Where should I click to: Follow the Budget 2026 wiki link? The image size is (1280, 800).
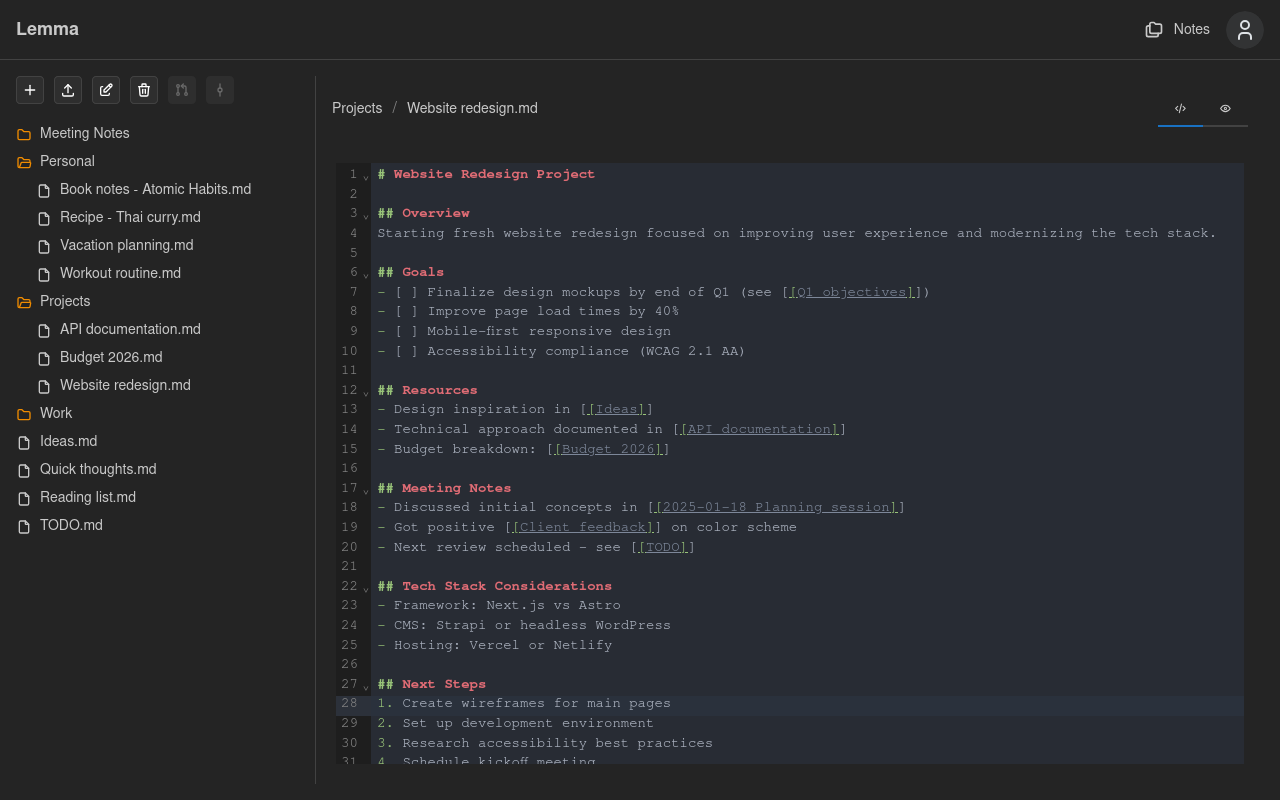[606, 448]
